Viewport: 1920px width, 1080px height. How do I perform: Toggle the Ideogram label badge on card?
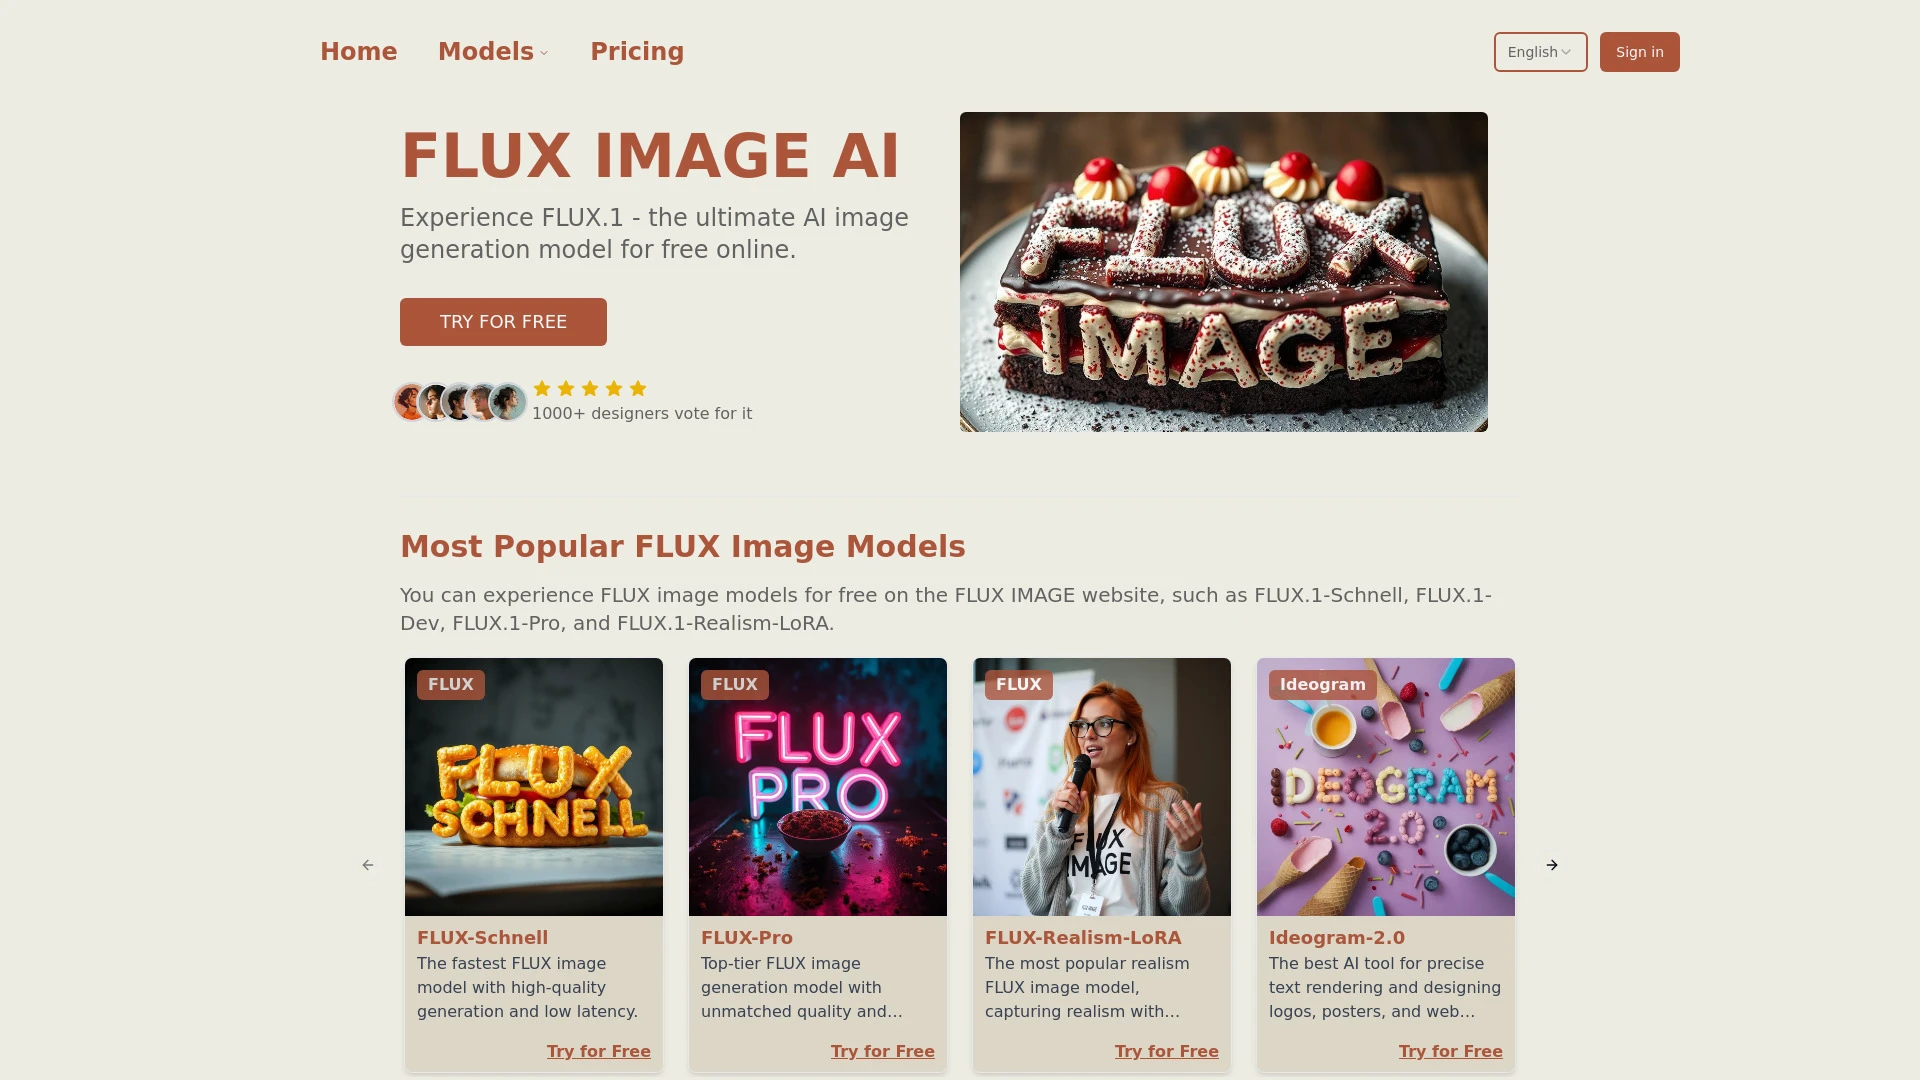click(x=1321, y=683)
